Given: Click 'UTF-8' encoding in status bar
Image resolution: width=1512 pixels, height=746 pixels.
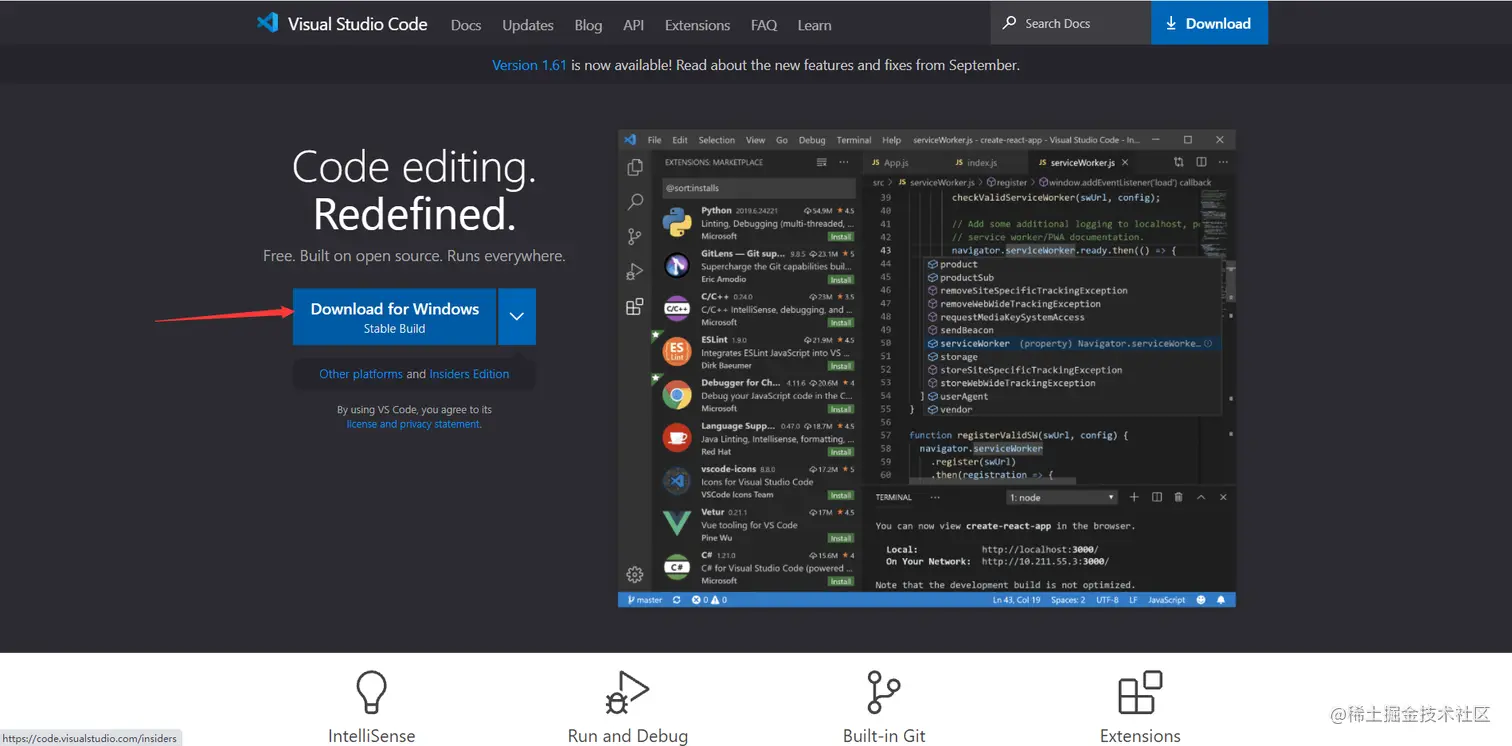Looking at the screenshot, I should pos(1107,600).
